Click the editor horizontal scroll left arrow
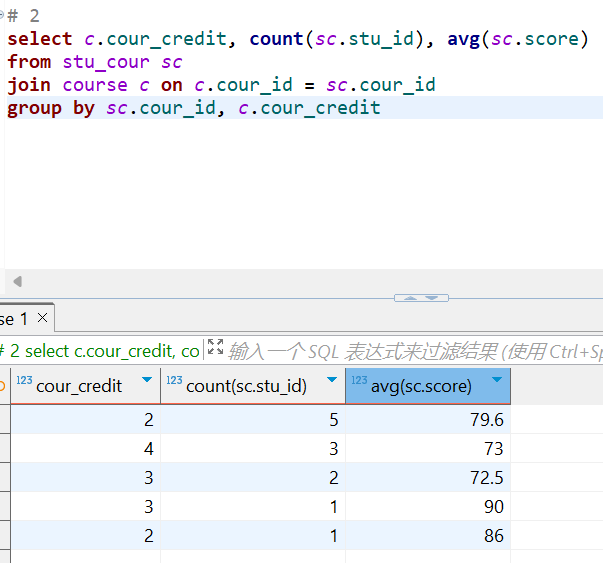The width and height of the screenshot is (603, 563). pyautogui.click(x=17, y=282)
